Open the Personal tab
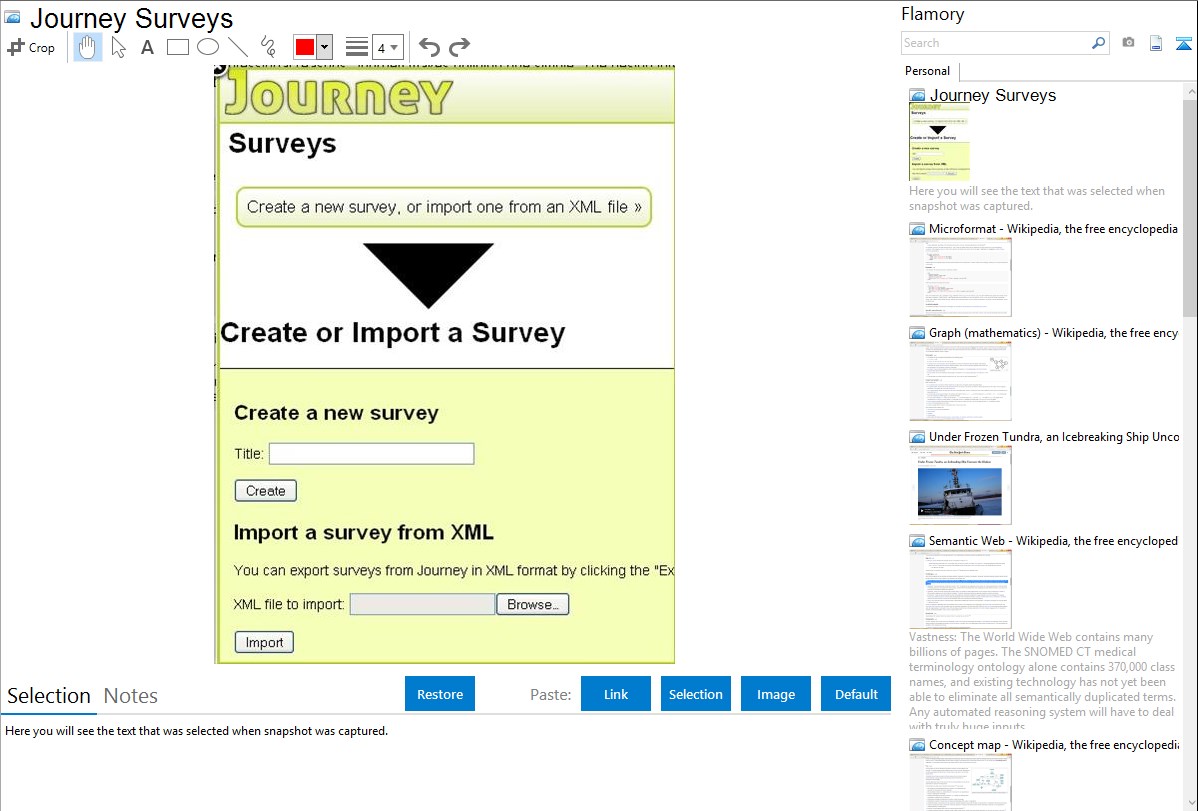This screenshot has height=811, width=1198. 928,71
